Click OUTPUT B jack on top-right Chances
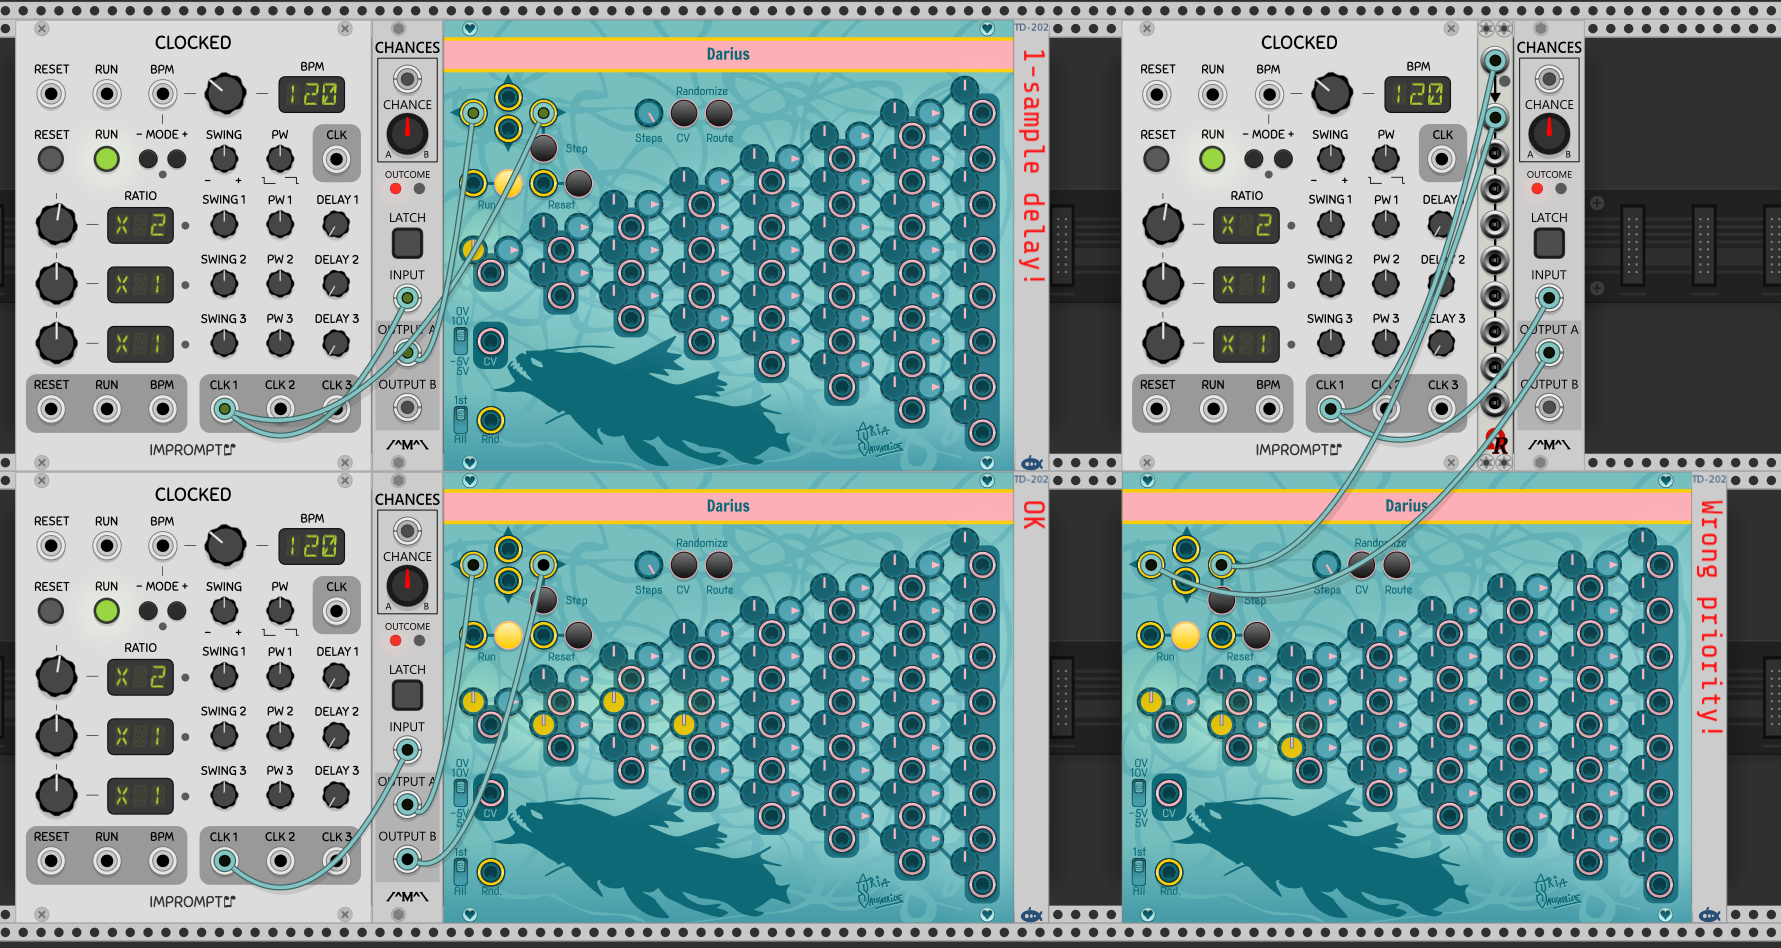Screen dimensions: 1781x948 point(1549,407)
